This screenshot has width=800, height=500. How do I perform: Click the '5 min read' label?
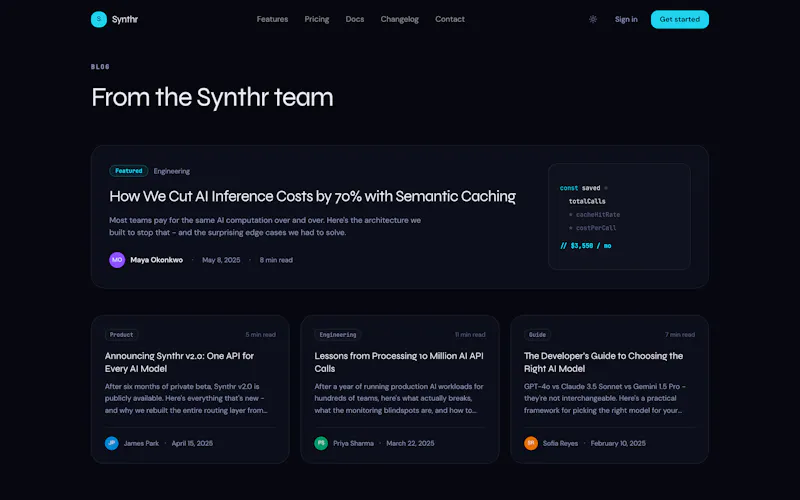(x=260, y=335)
